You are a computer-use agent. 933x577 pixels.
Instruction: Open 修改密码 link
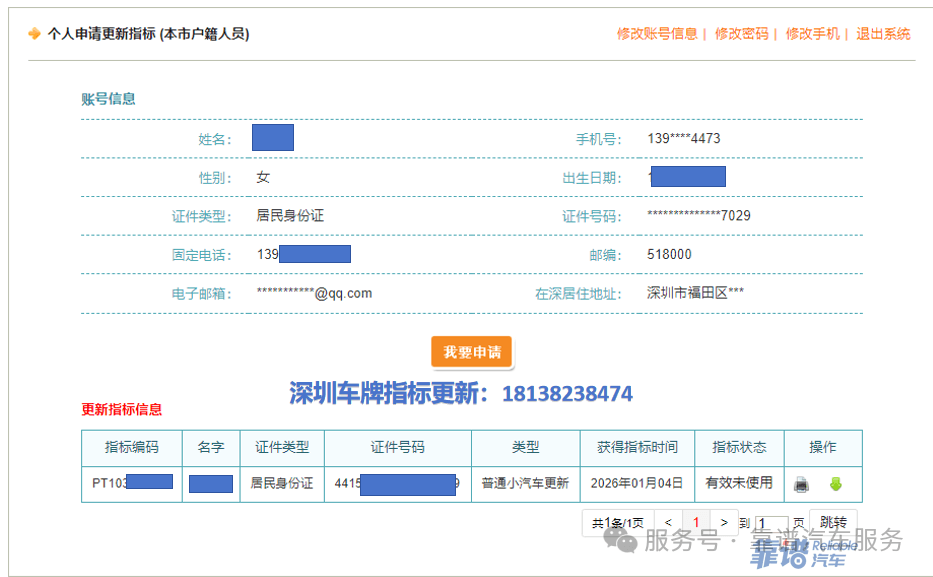[x=741, y=34]
